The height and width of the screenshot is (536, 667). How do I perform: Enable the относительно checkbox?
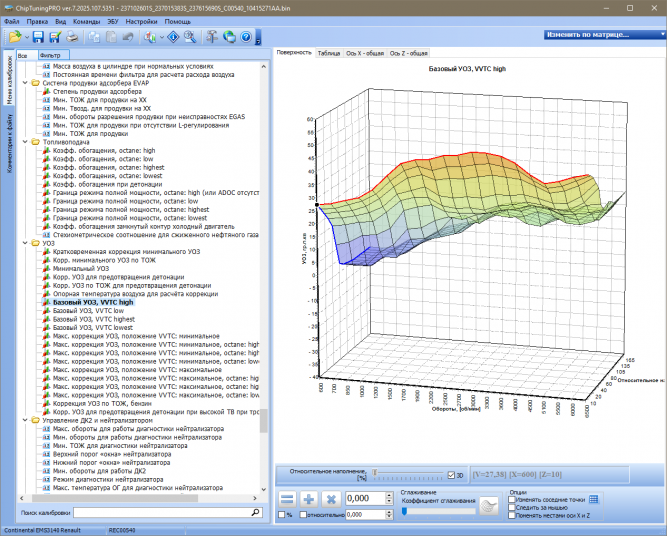click(303, 515)
